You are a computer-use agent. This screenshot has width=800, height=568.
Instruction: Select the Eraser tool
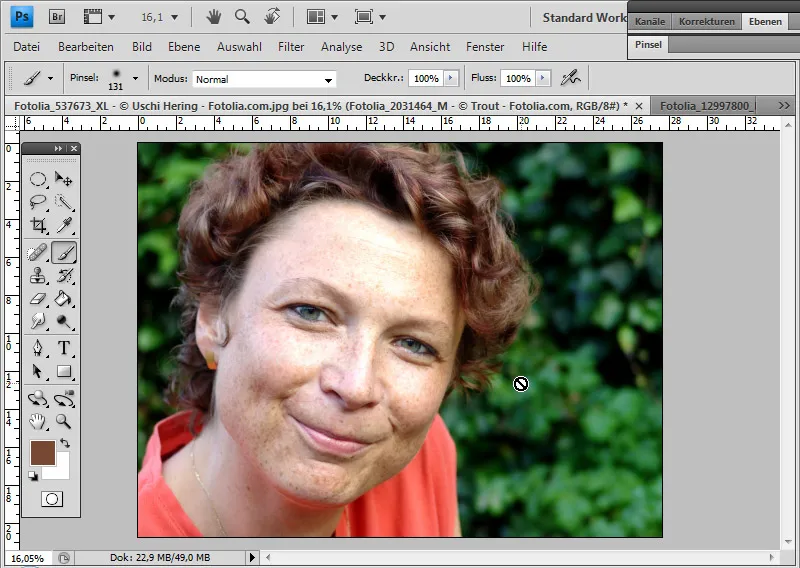(38, 299)
